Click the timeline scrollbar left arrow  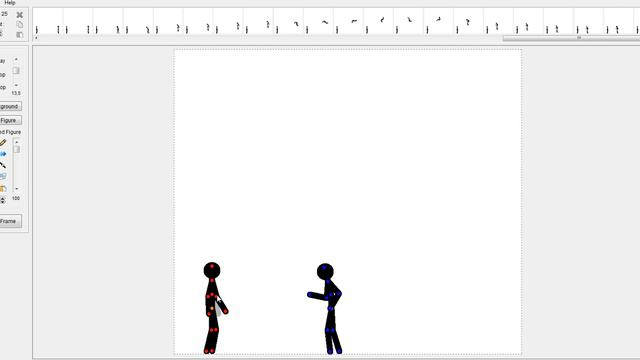tap(36, 38)
